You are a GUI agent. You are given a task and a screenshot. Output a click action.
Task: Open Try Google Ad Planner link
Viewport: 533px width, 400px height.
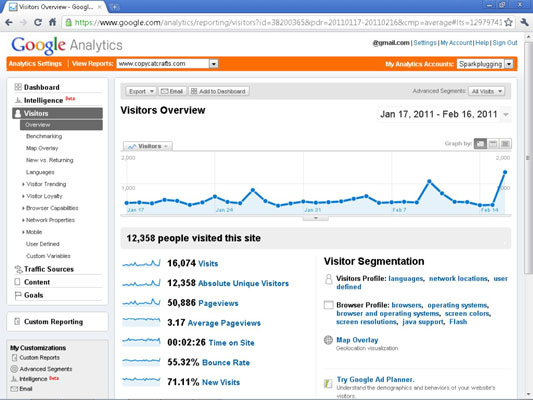(x=376, y=380)
